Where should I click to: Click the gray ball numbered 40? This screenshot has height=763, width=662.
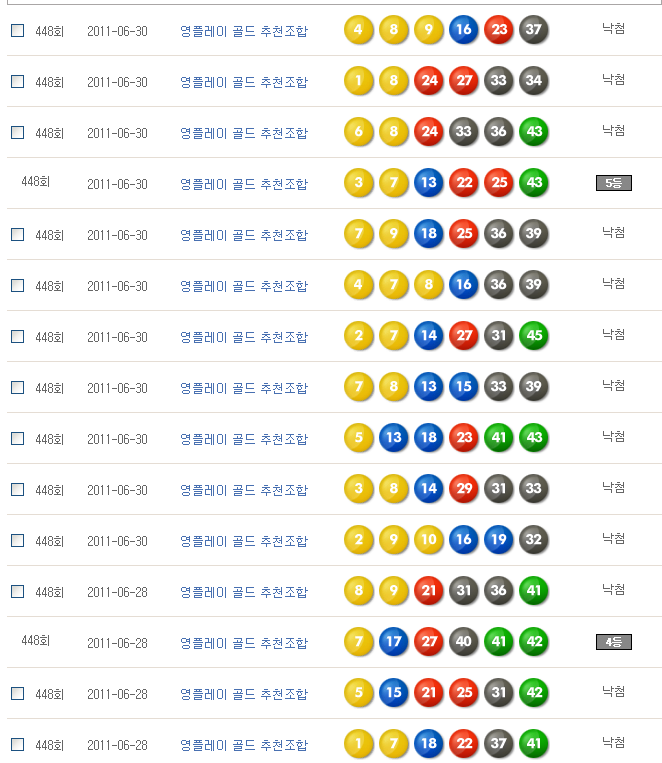pos(464,642)
